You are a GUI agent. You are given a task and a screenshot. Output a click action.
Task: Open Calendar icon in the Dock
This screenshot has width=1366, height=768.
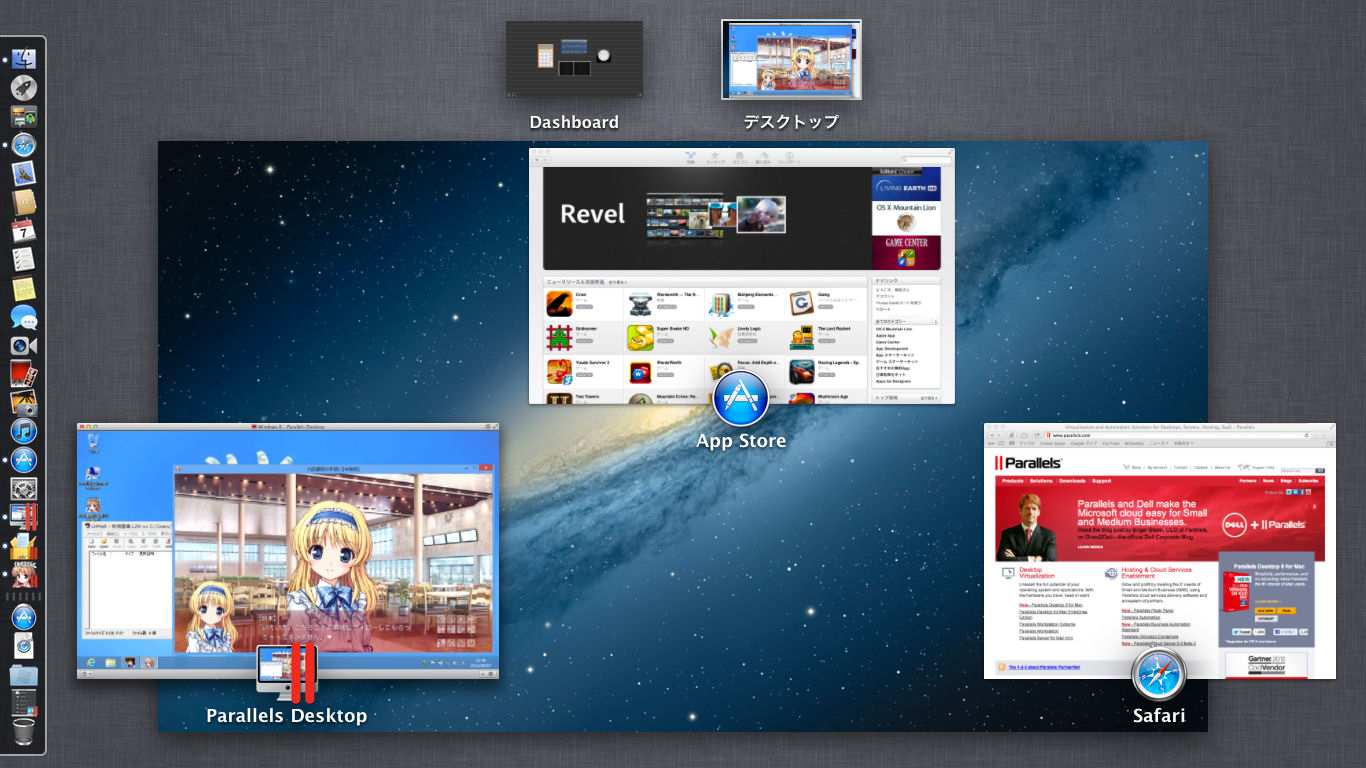24,231
